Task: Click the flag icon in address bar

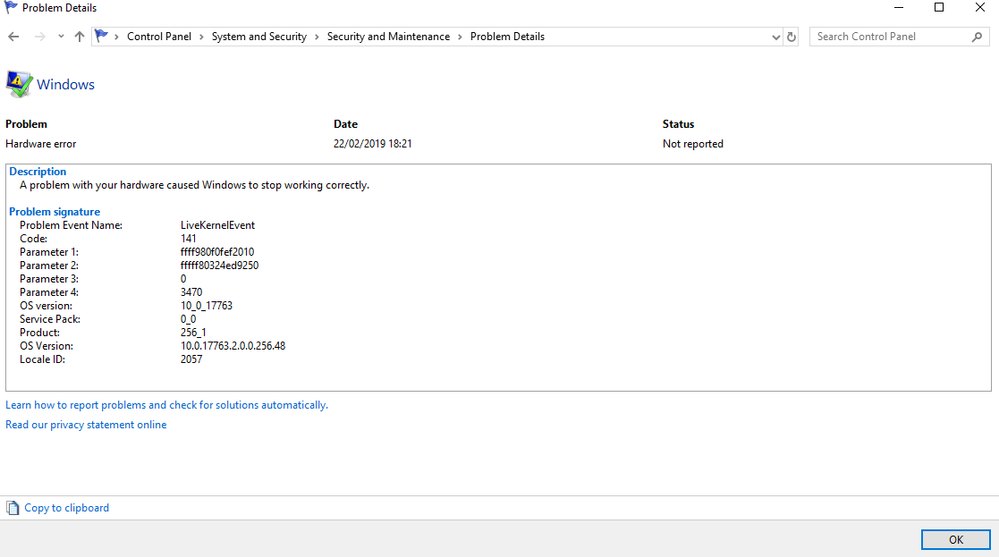Action: click(x=101, y=36)
